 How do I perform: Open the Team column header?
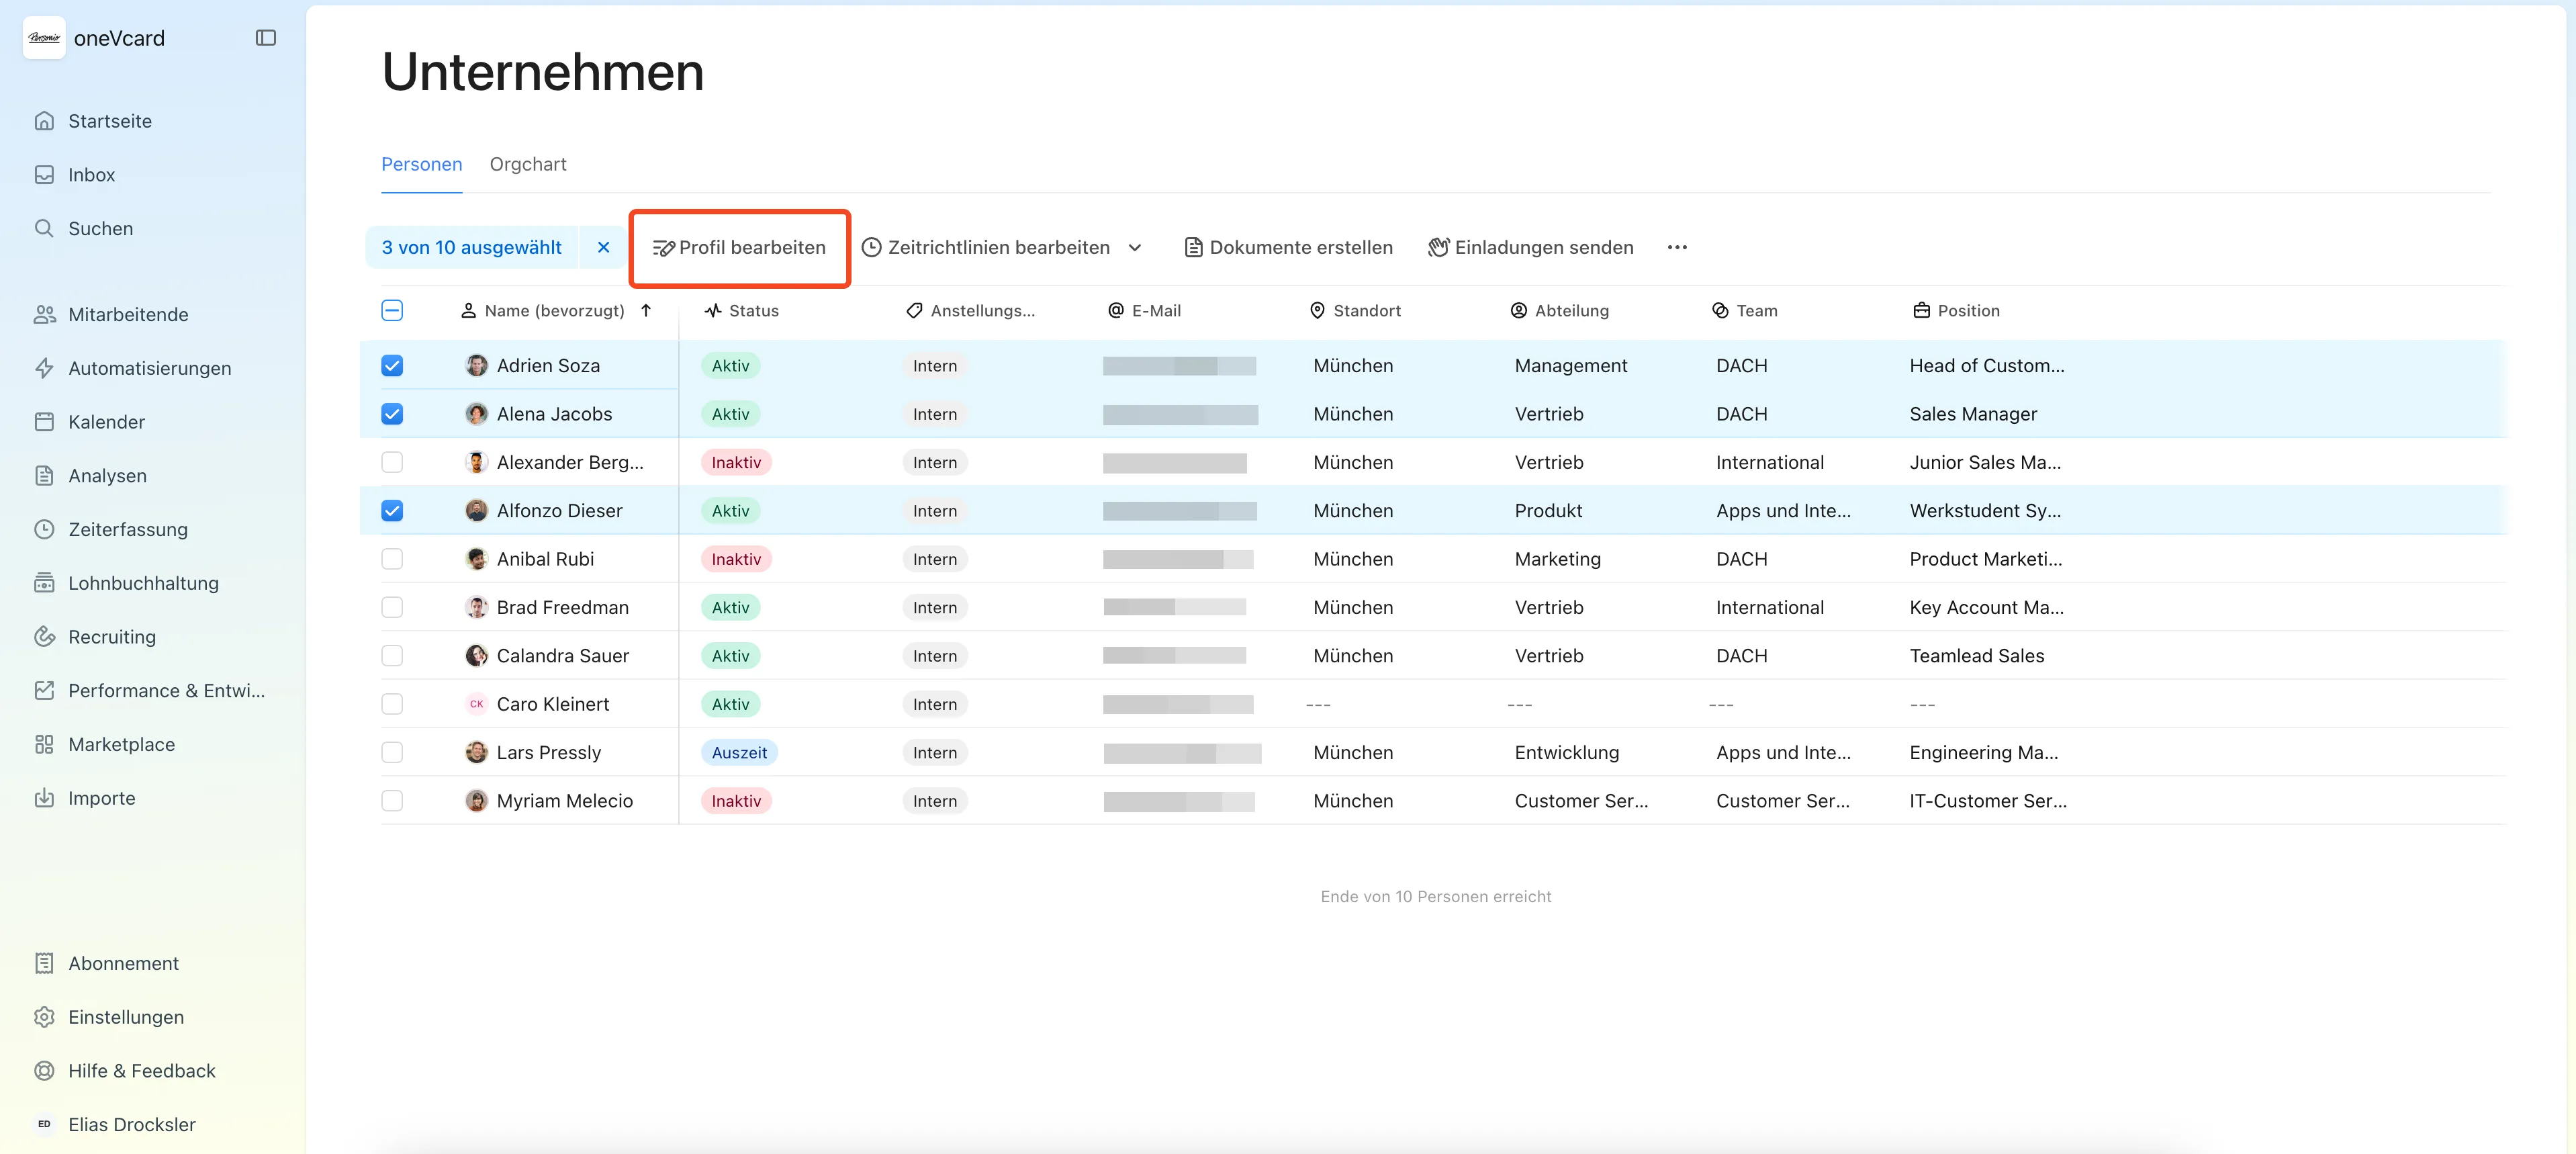(x=1745, y=311)
